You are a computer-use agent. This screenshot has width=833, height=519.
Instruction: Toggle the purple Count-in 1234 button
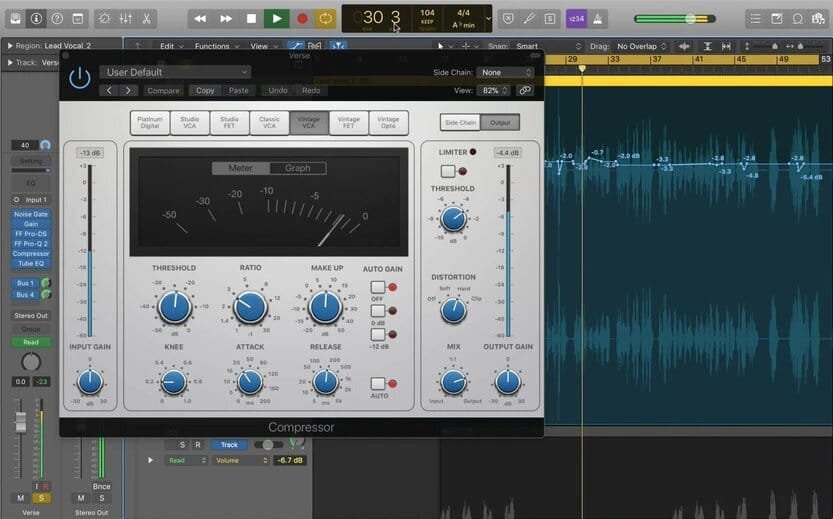pyautogui.click(x=576, y=19)
